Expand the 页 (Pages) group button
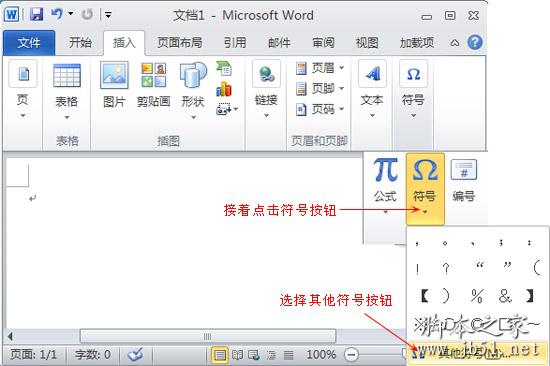 [22, 90]
